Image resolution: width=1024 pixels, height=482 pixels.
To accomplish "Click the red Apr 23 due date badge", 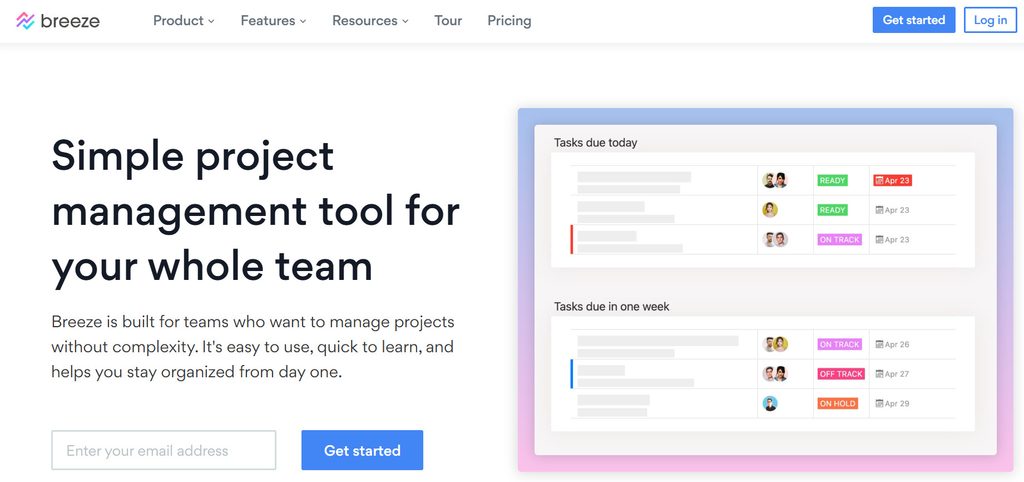I will pyautogui.click(x=892, y=180).
